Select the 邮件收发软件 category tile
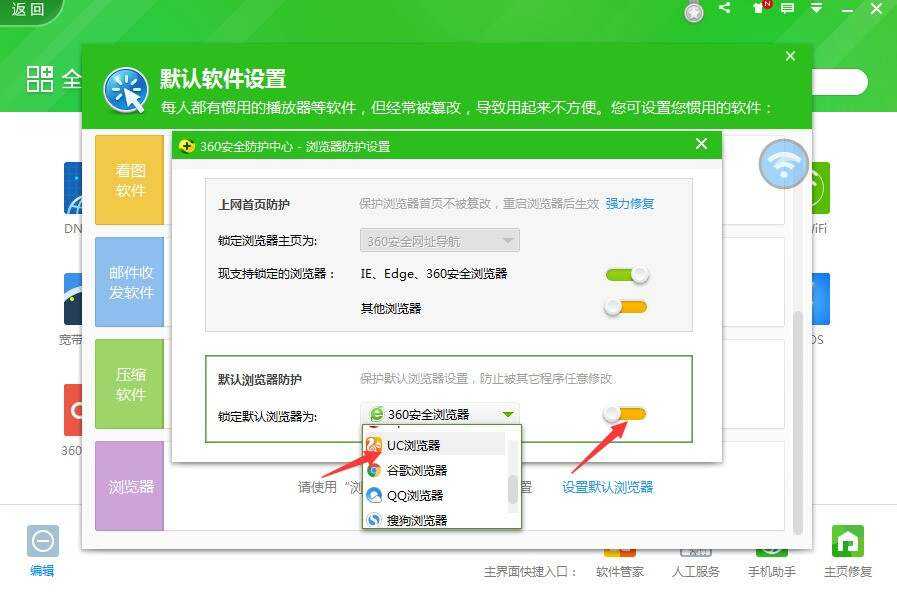The image size is (897, 596). [x=130, y=281]
